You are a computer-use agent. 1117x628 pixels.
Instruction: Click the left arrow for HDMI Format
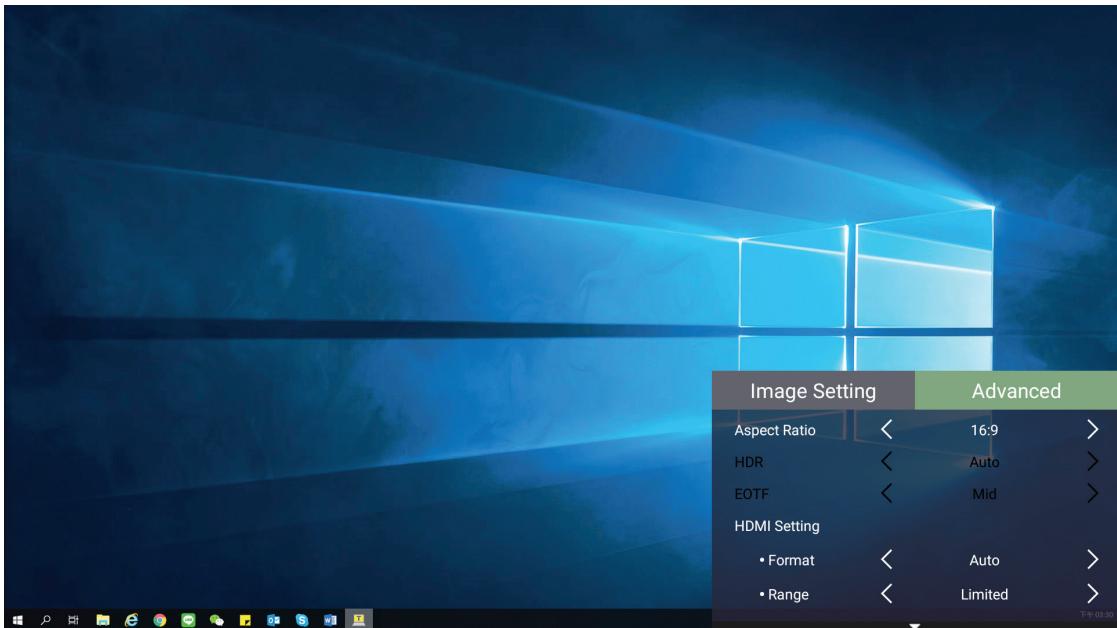click(x=886, y=560)
